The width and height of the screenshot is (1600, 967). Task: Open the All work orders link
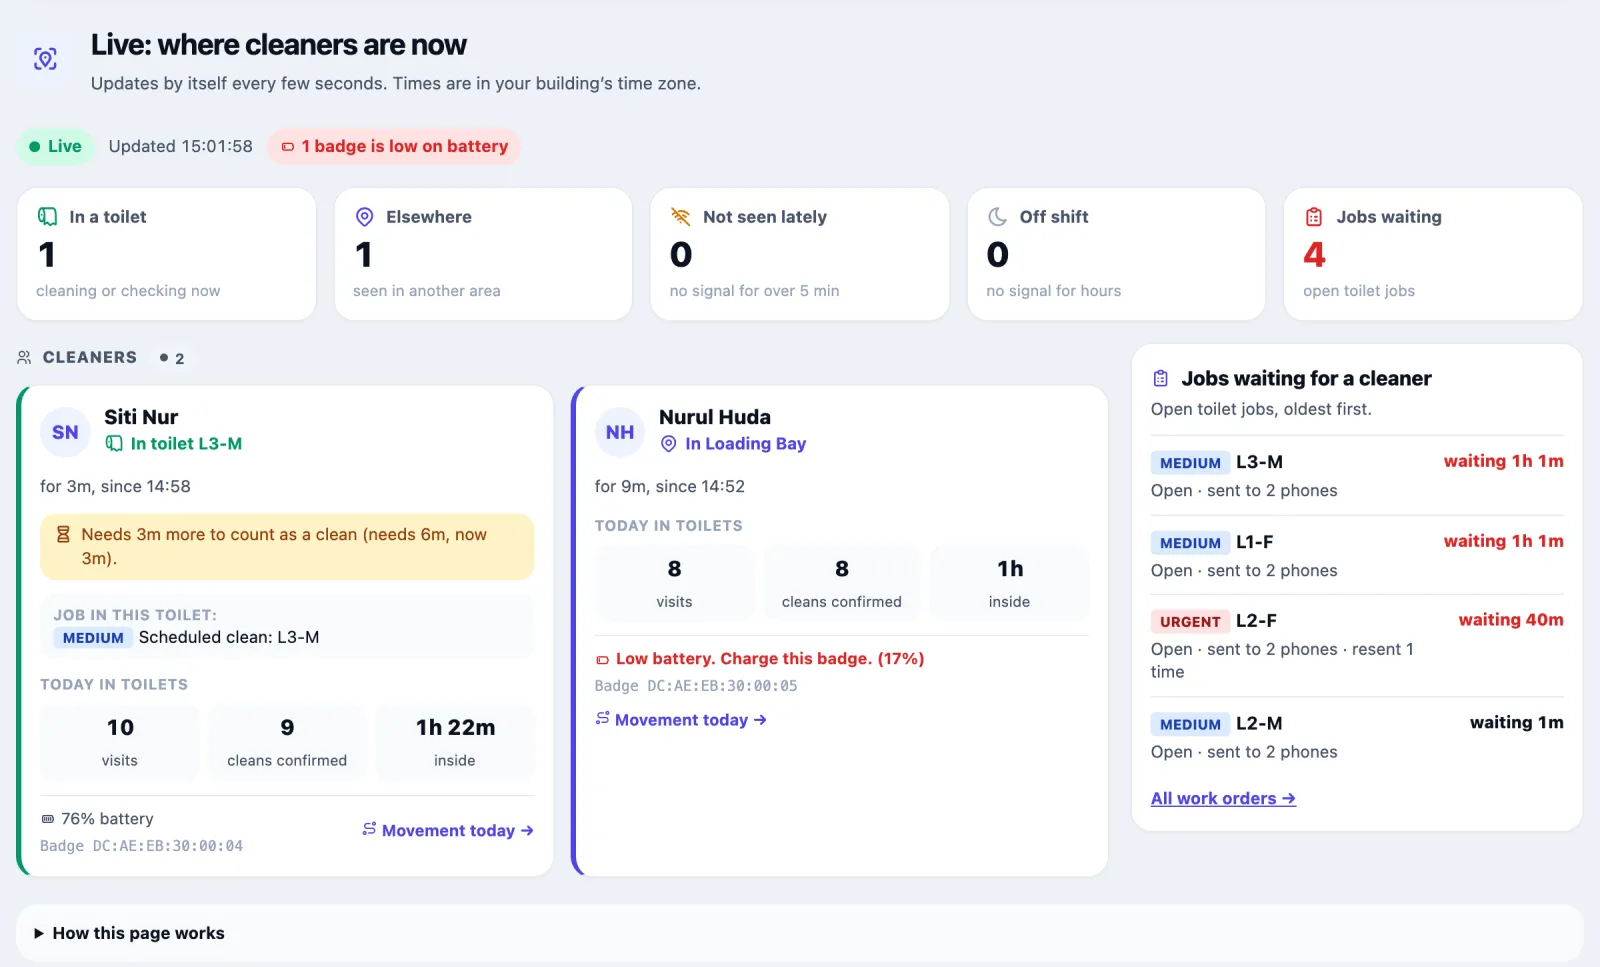(1223, 798)
